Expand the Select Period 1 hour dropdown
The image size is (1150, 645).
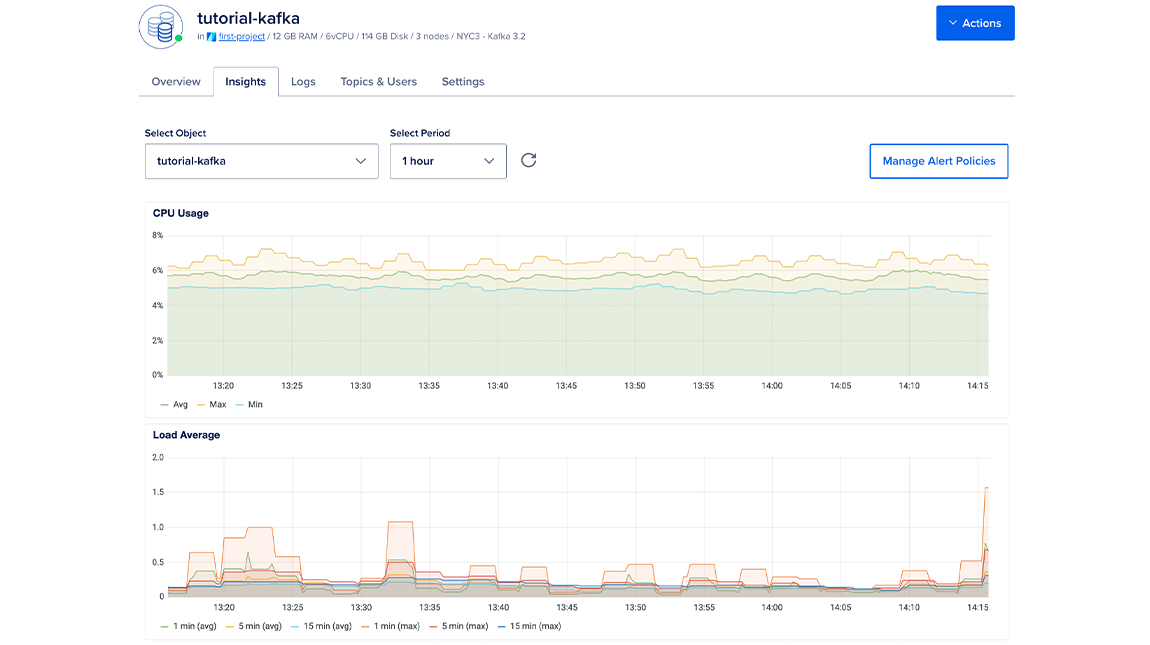click(x=447, y=161)
